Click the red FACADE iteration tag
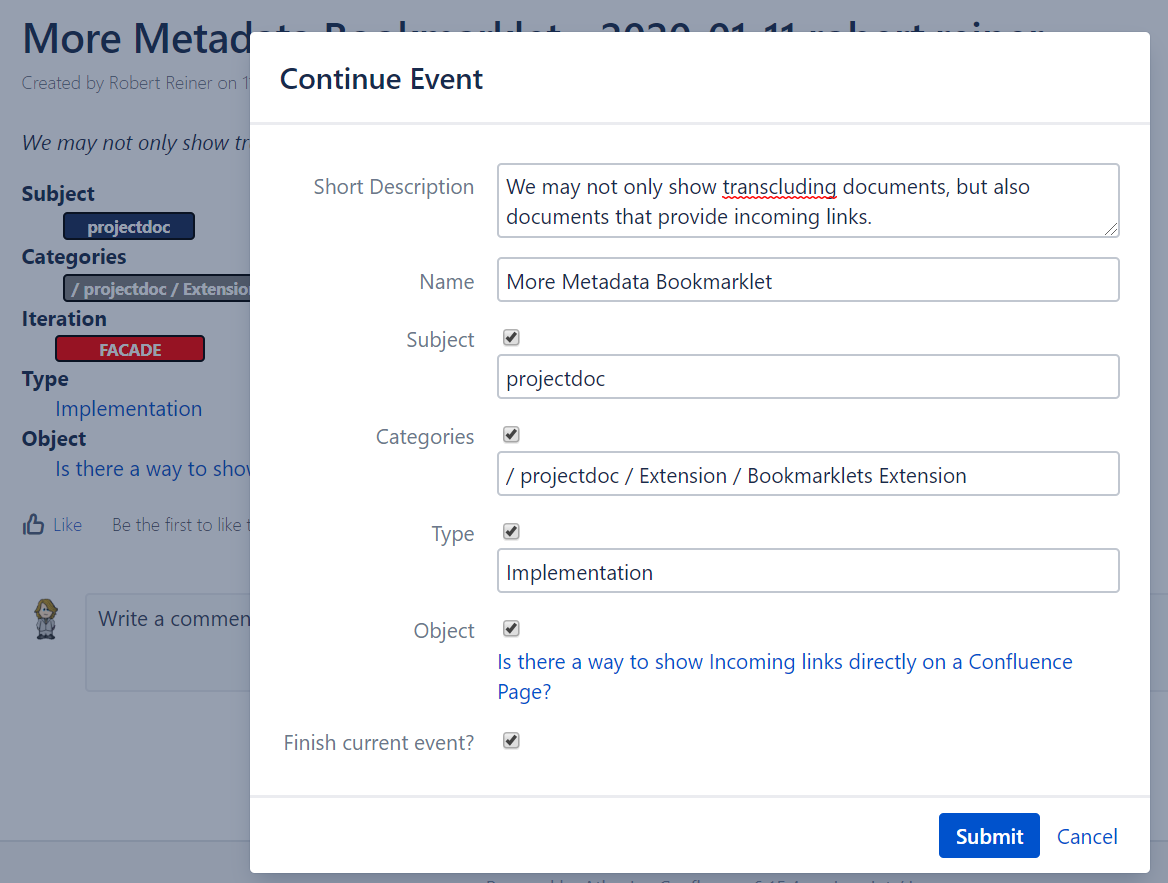1168x883 pixels. coord(130,349)
